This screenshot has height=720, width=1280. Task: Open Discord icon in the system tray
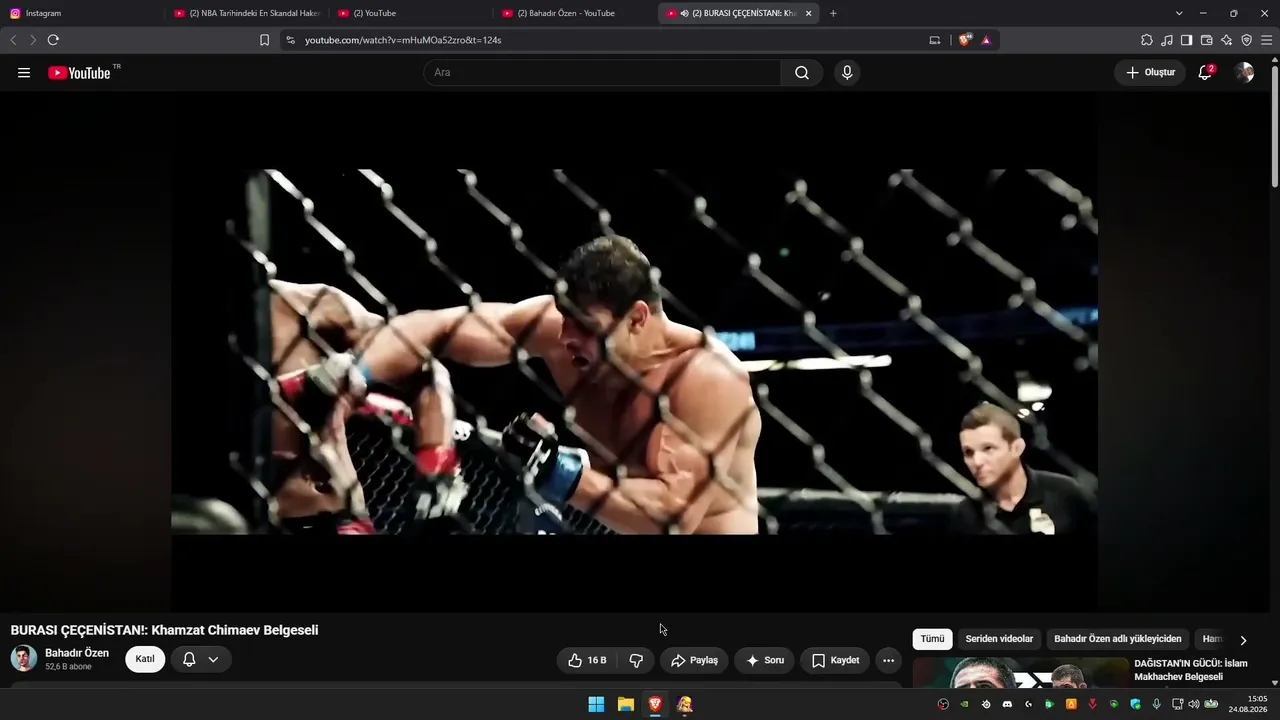click(x=1007, y=704)
